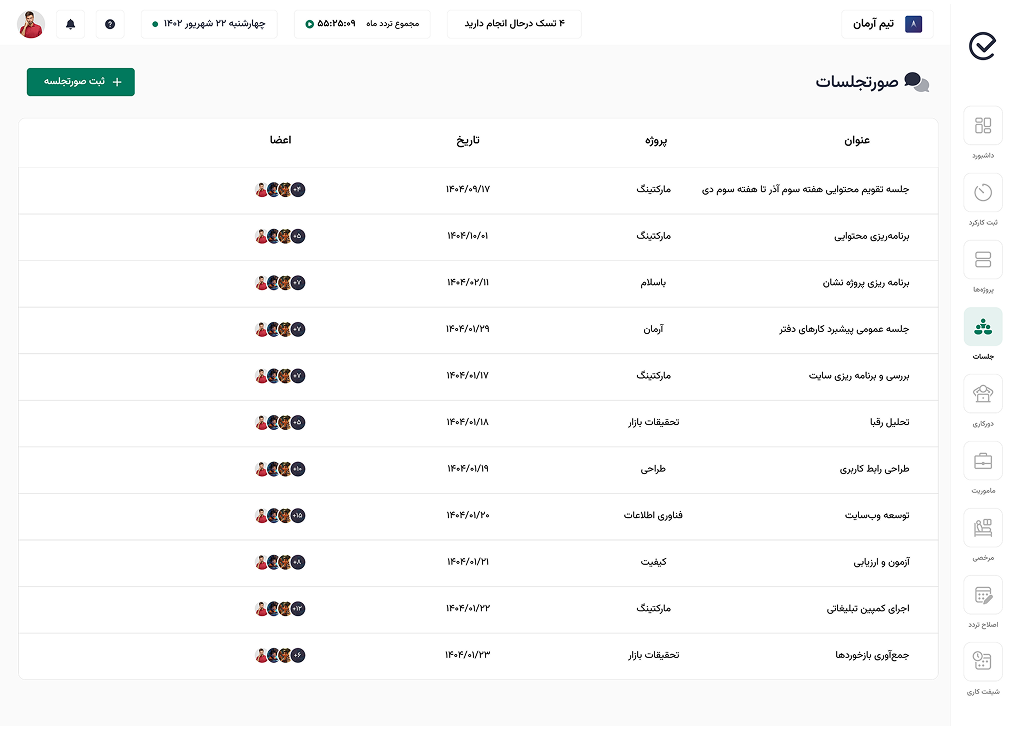1016x729 pixels.
Task: Open the اجرای کمپین تبلیغاتی meeting row
Action: coord(478,610)
